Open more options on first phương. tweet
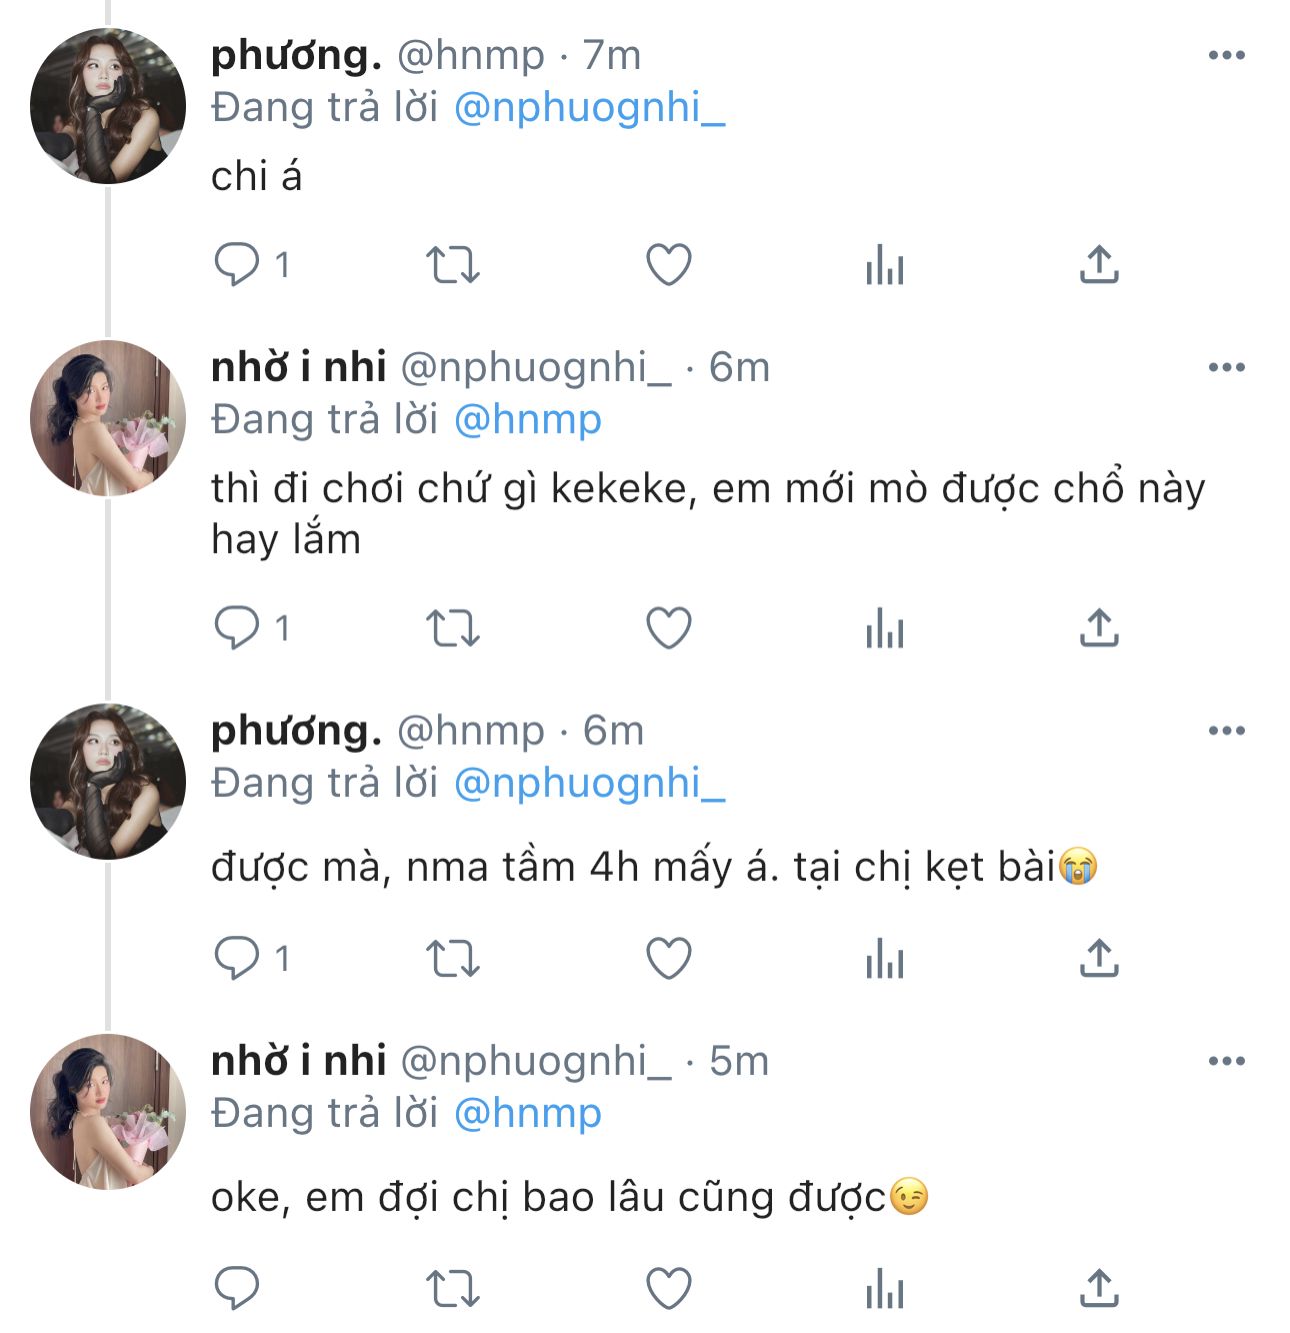1290x1333 pixels. (1226, 56)
